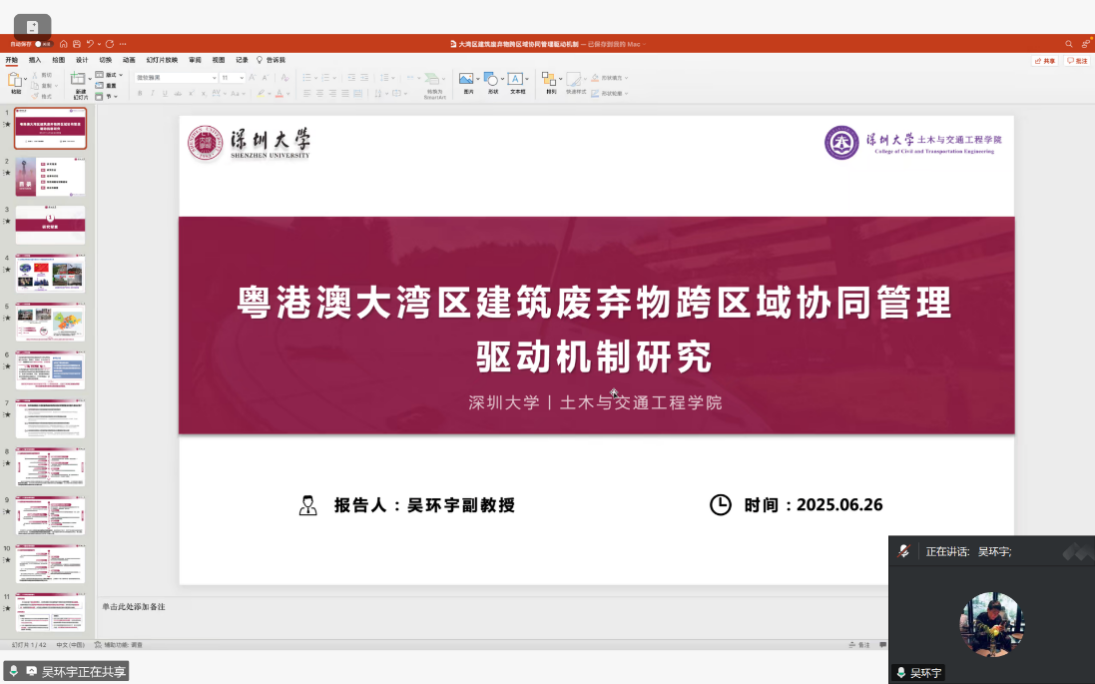Click the text highlight color swatch
Screen dimensions: 1095x684
pos(260,94)
